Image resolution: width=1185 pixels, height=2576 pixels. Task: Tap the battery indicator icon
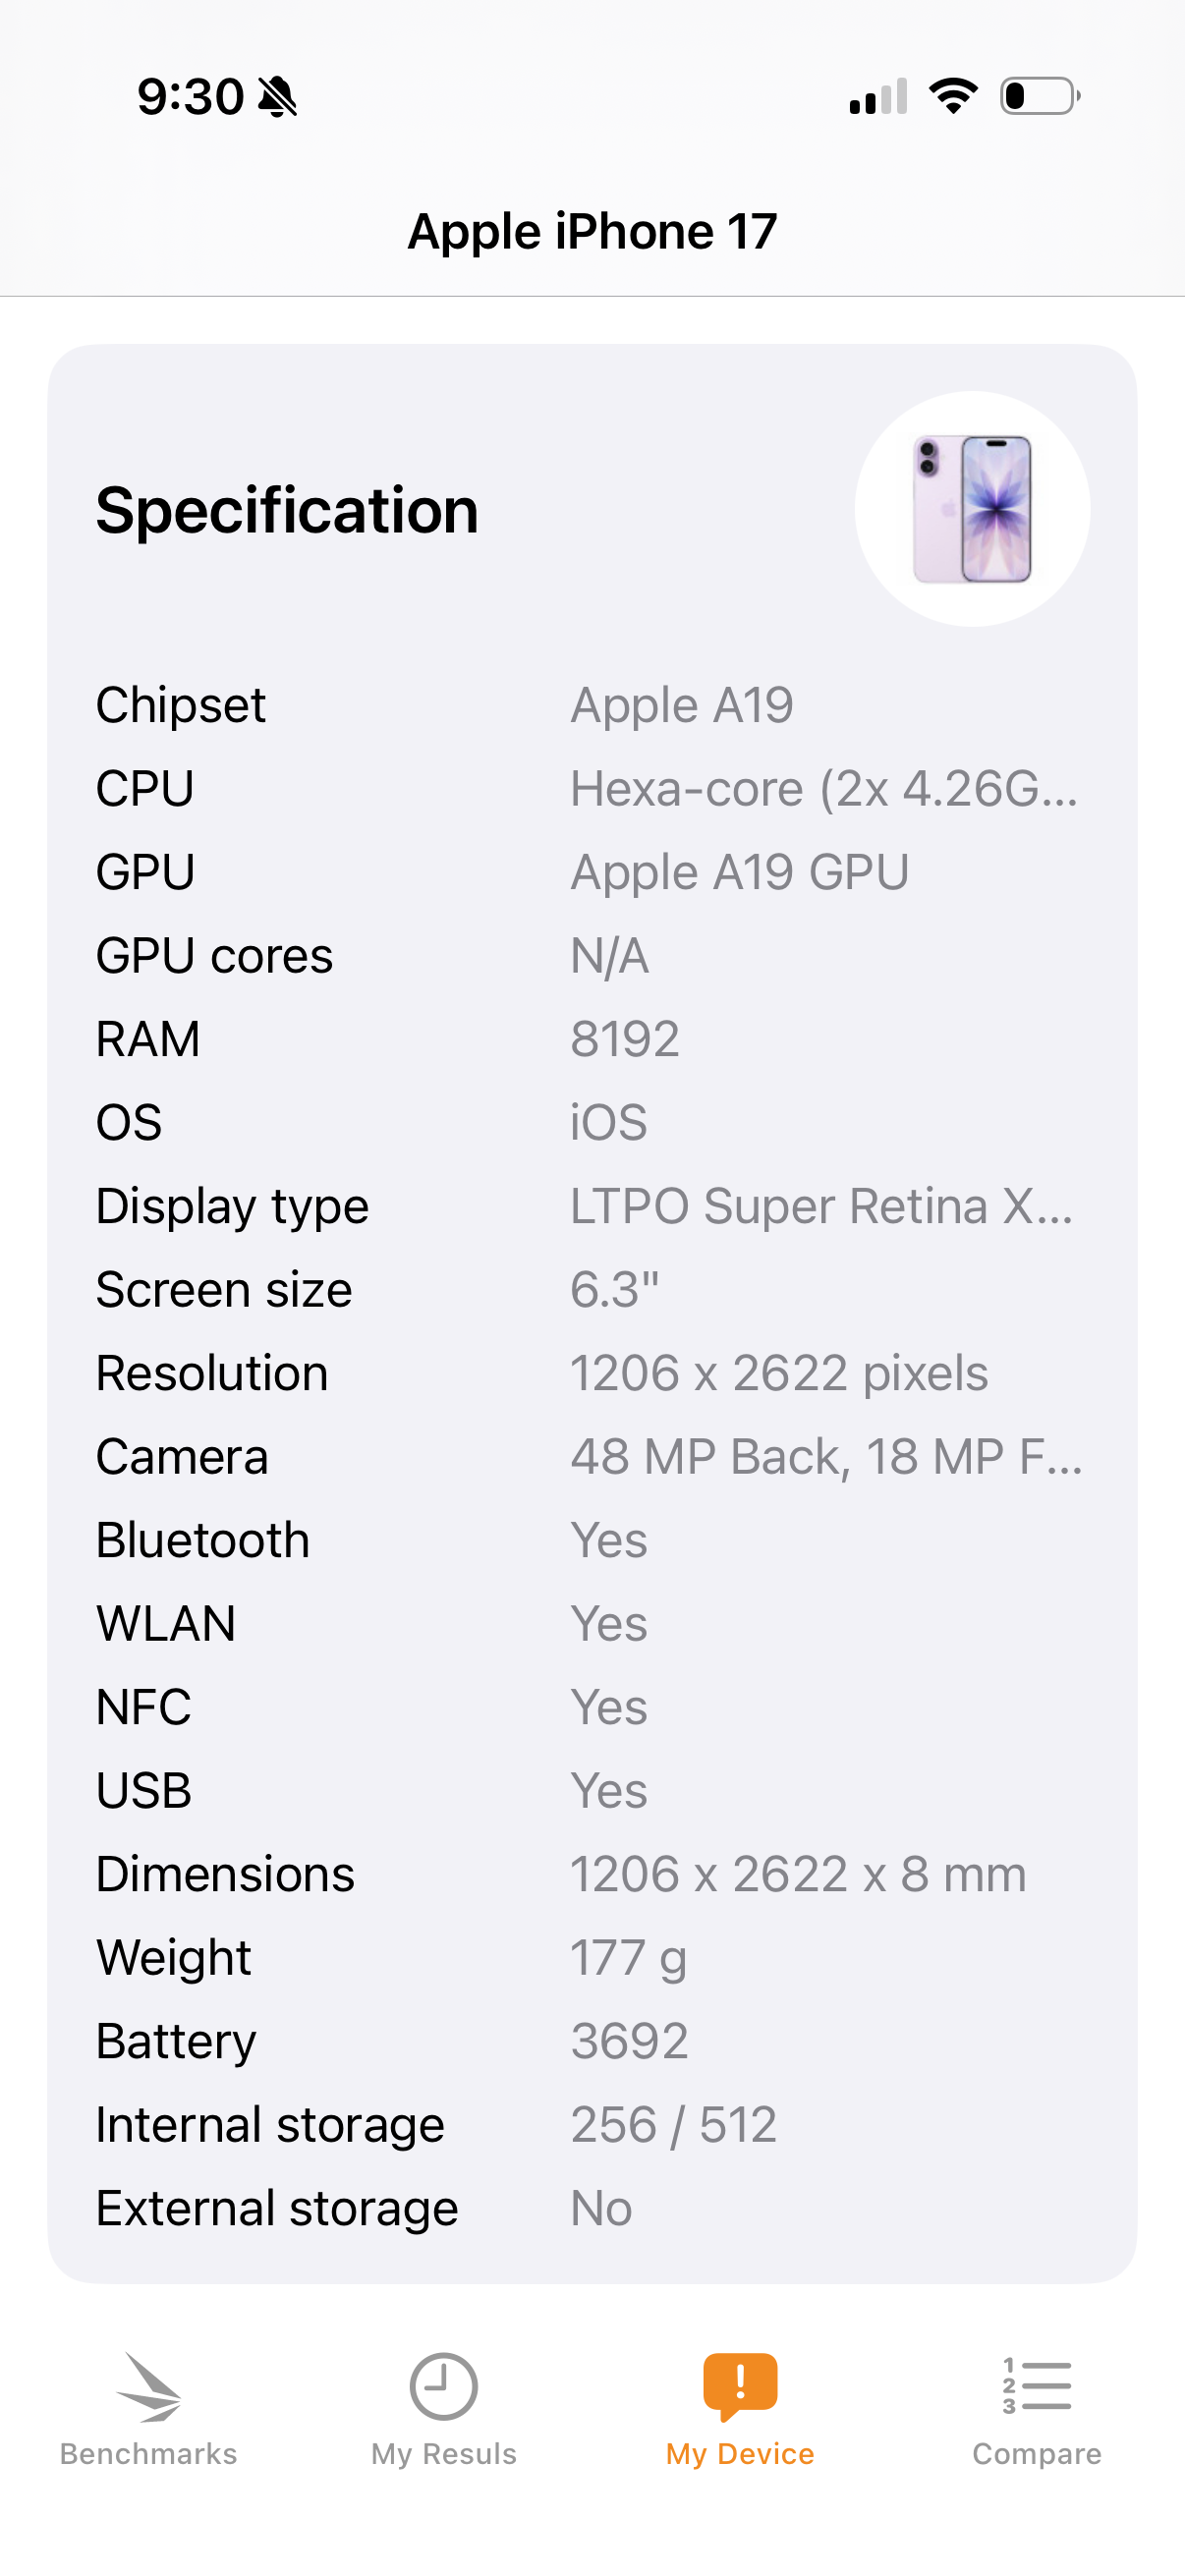point(1039,96)
